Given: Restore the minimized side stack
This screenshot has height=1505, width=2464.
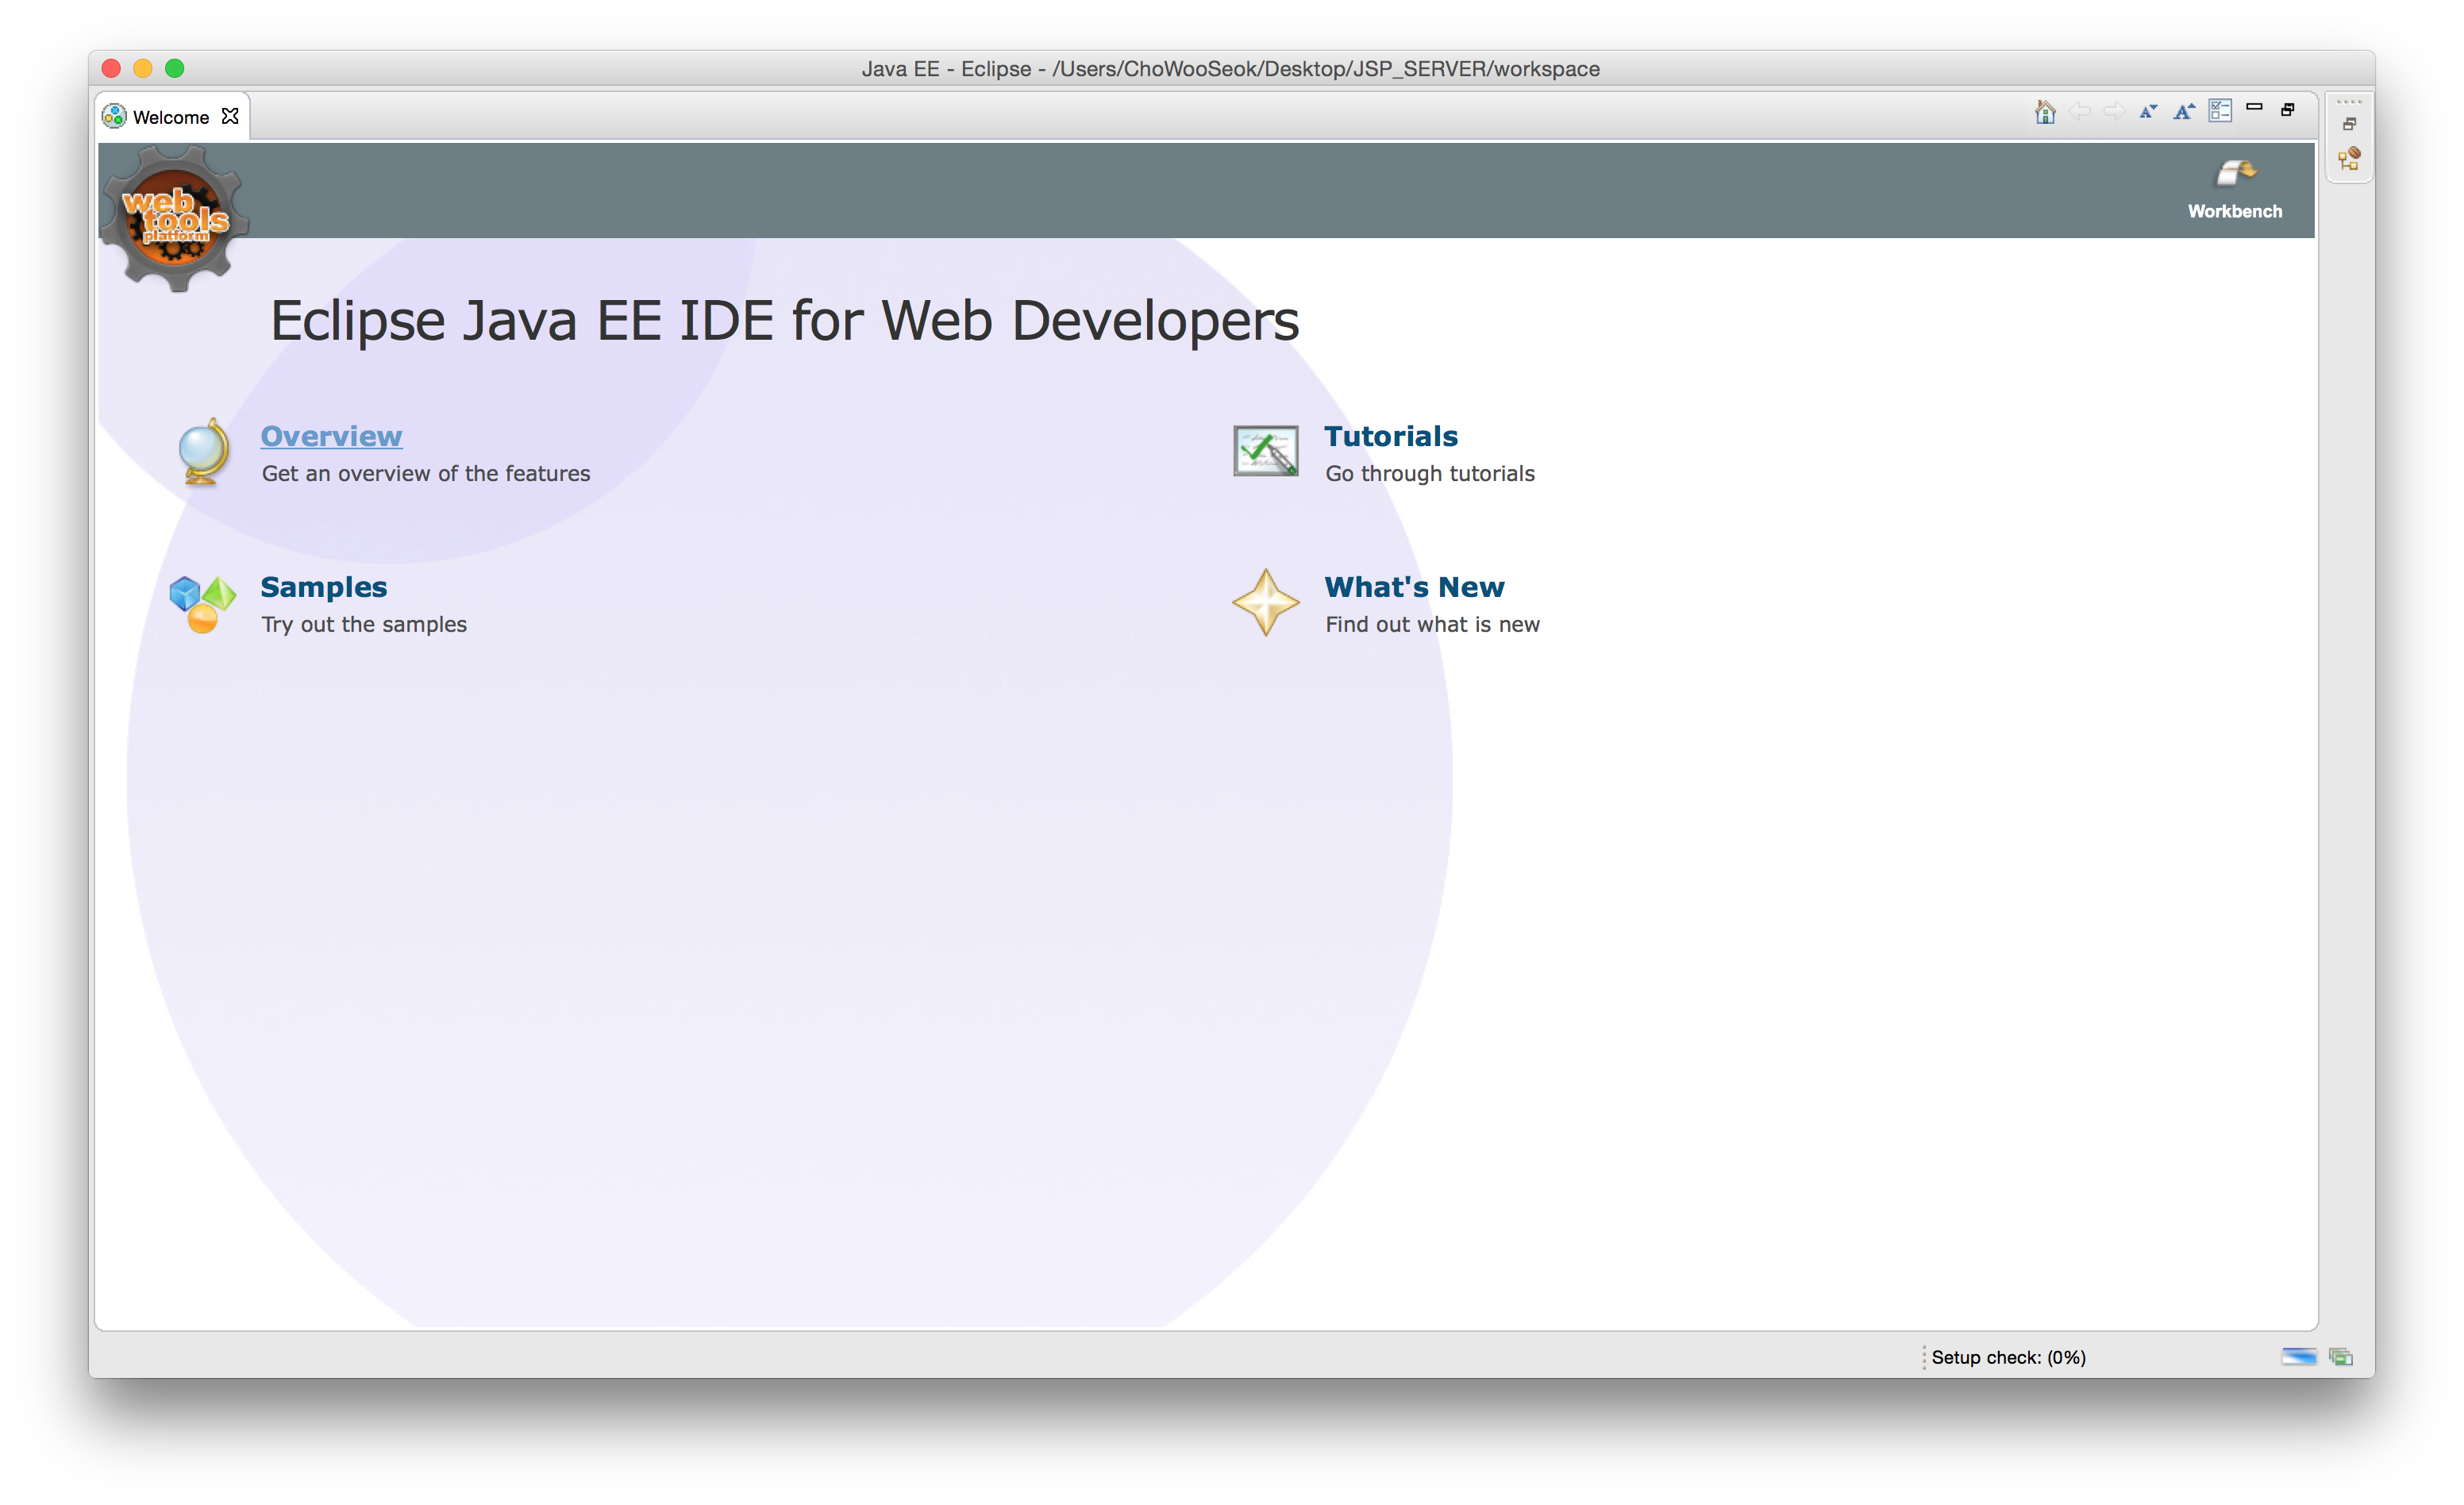Looking at the screenshot, I should [2349, 124].
